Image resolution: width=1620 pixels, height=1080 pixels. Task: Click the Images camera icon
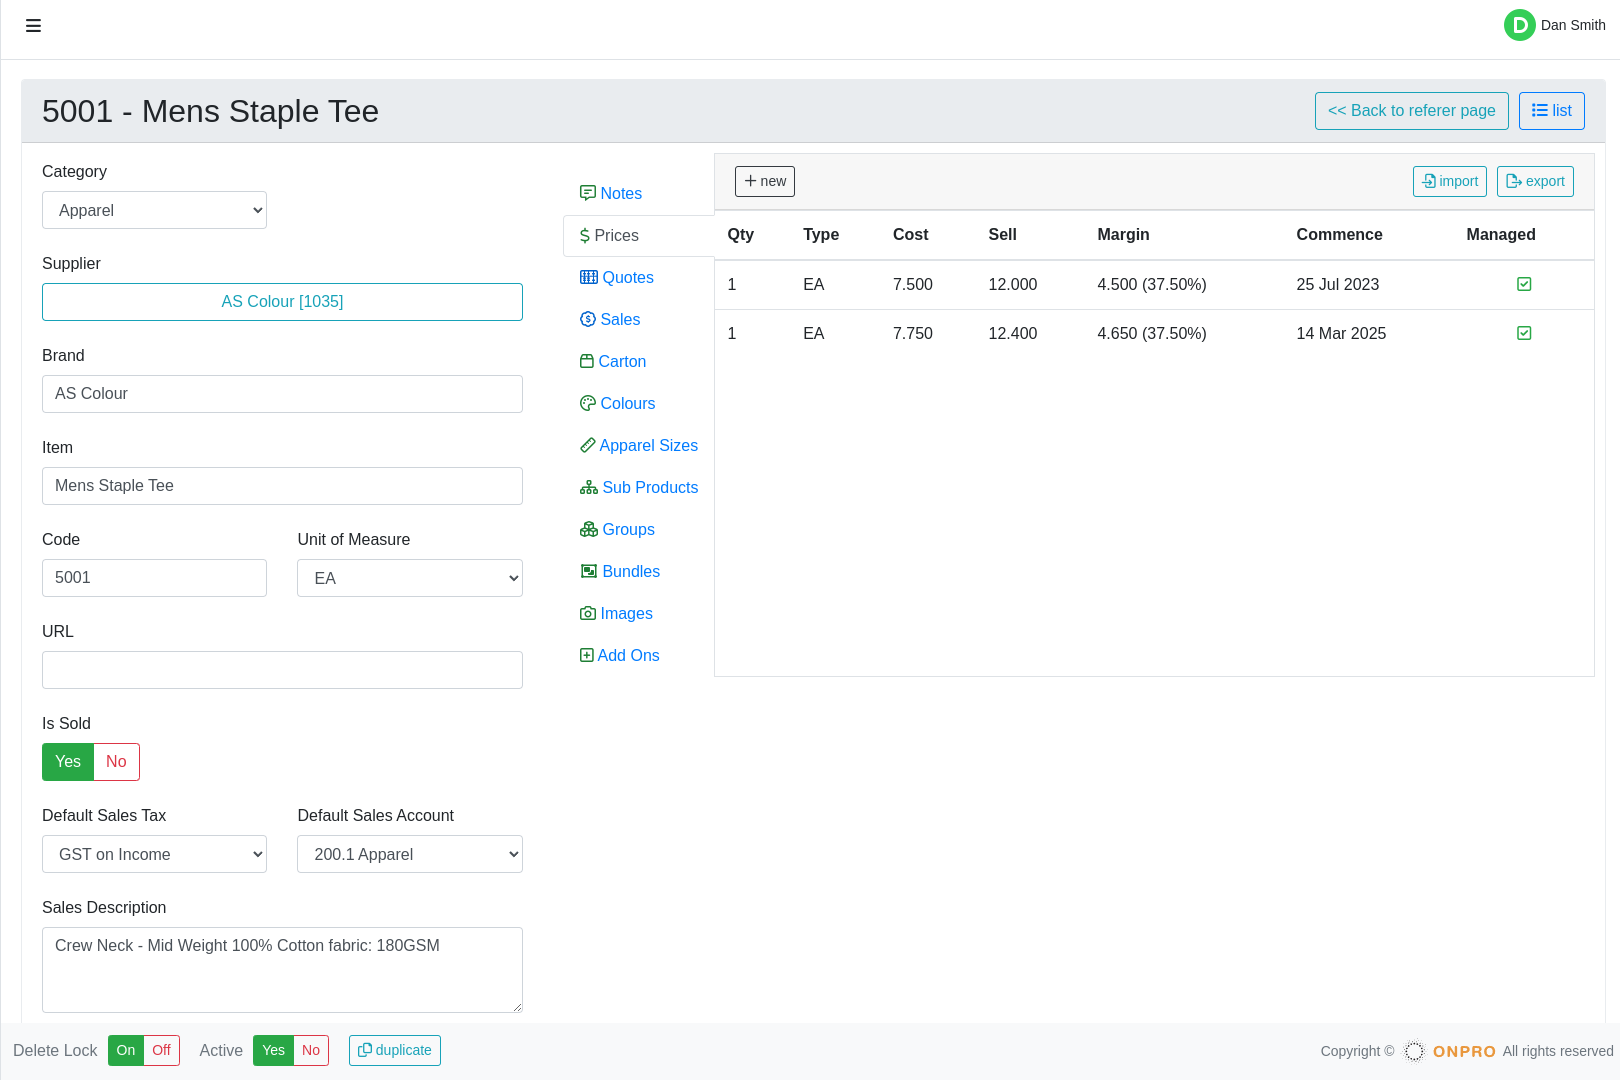[x=588, y=613]
